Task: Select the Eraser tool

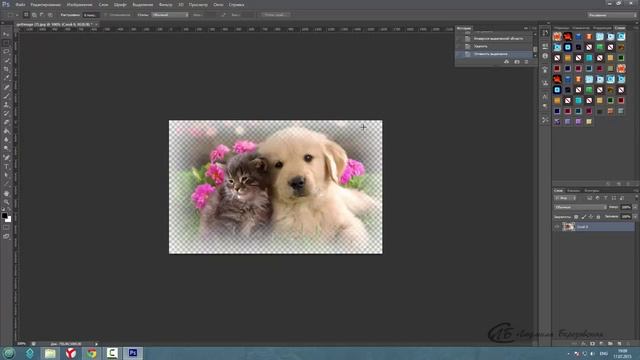Action: tap(6, 122)
